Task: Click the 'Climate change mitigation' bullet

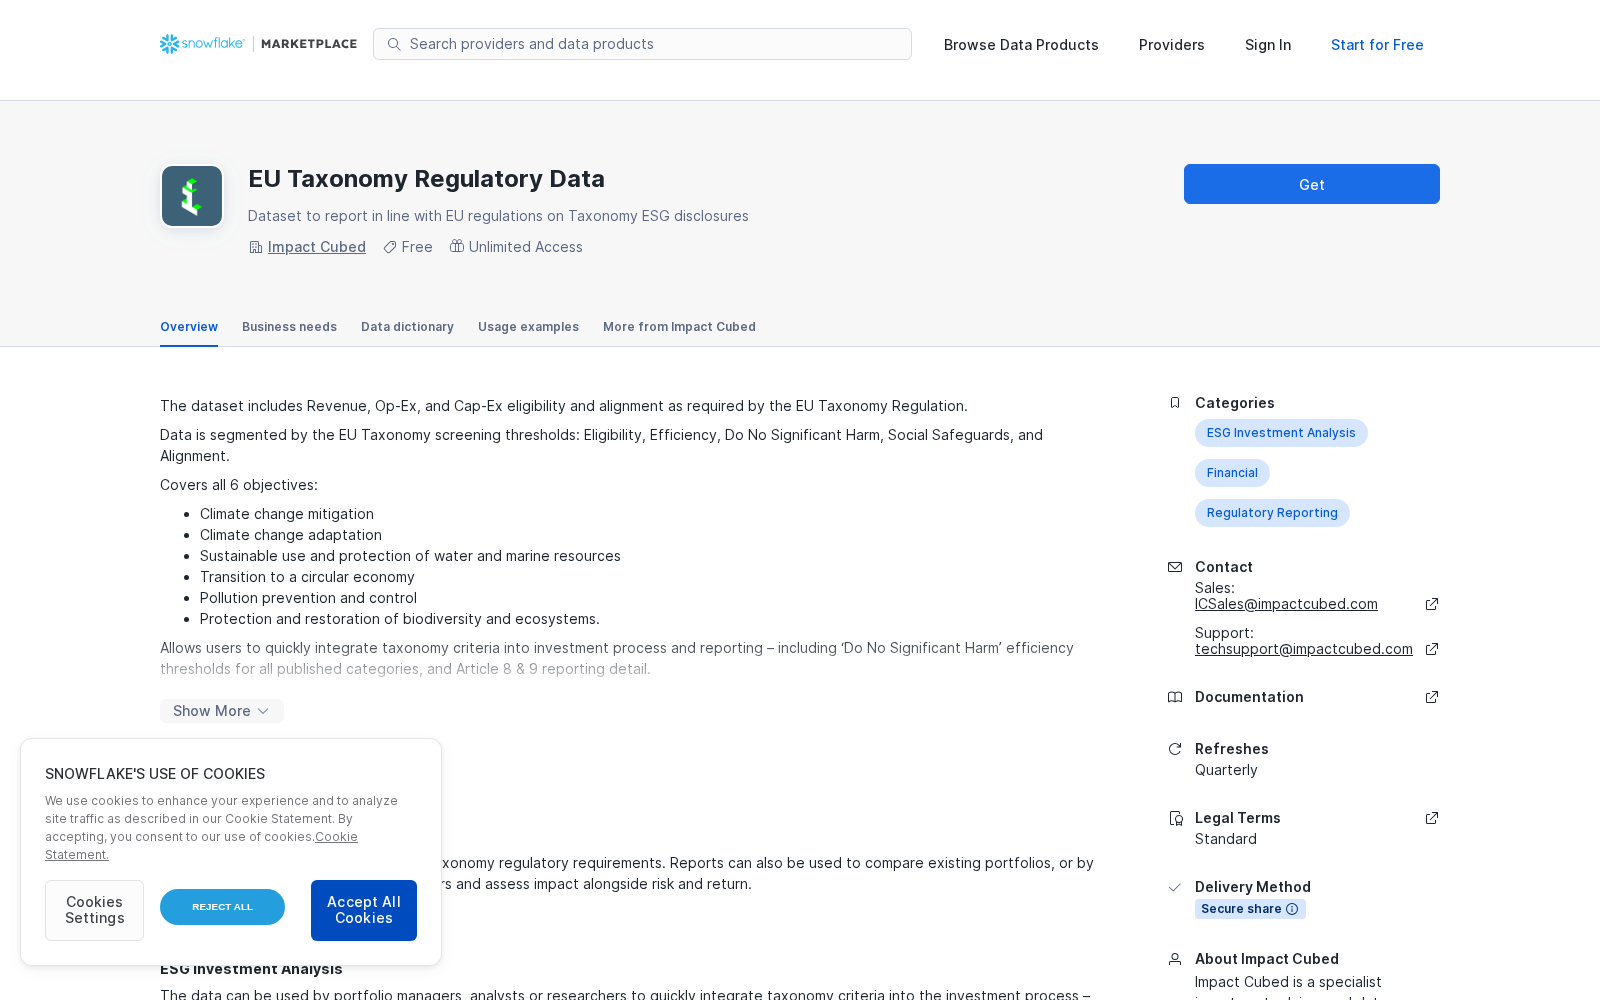Action: coord(287,514)
